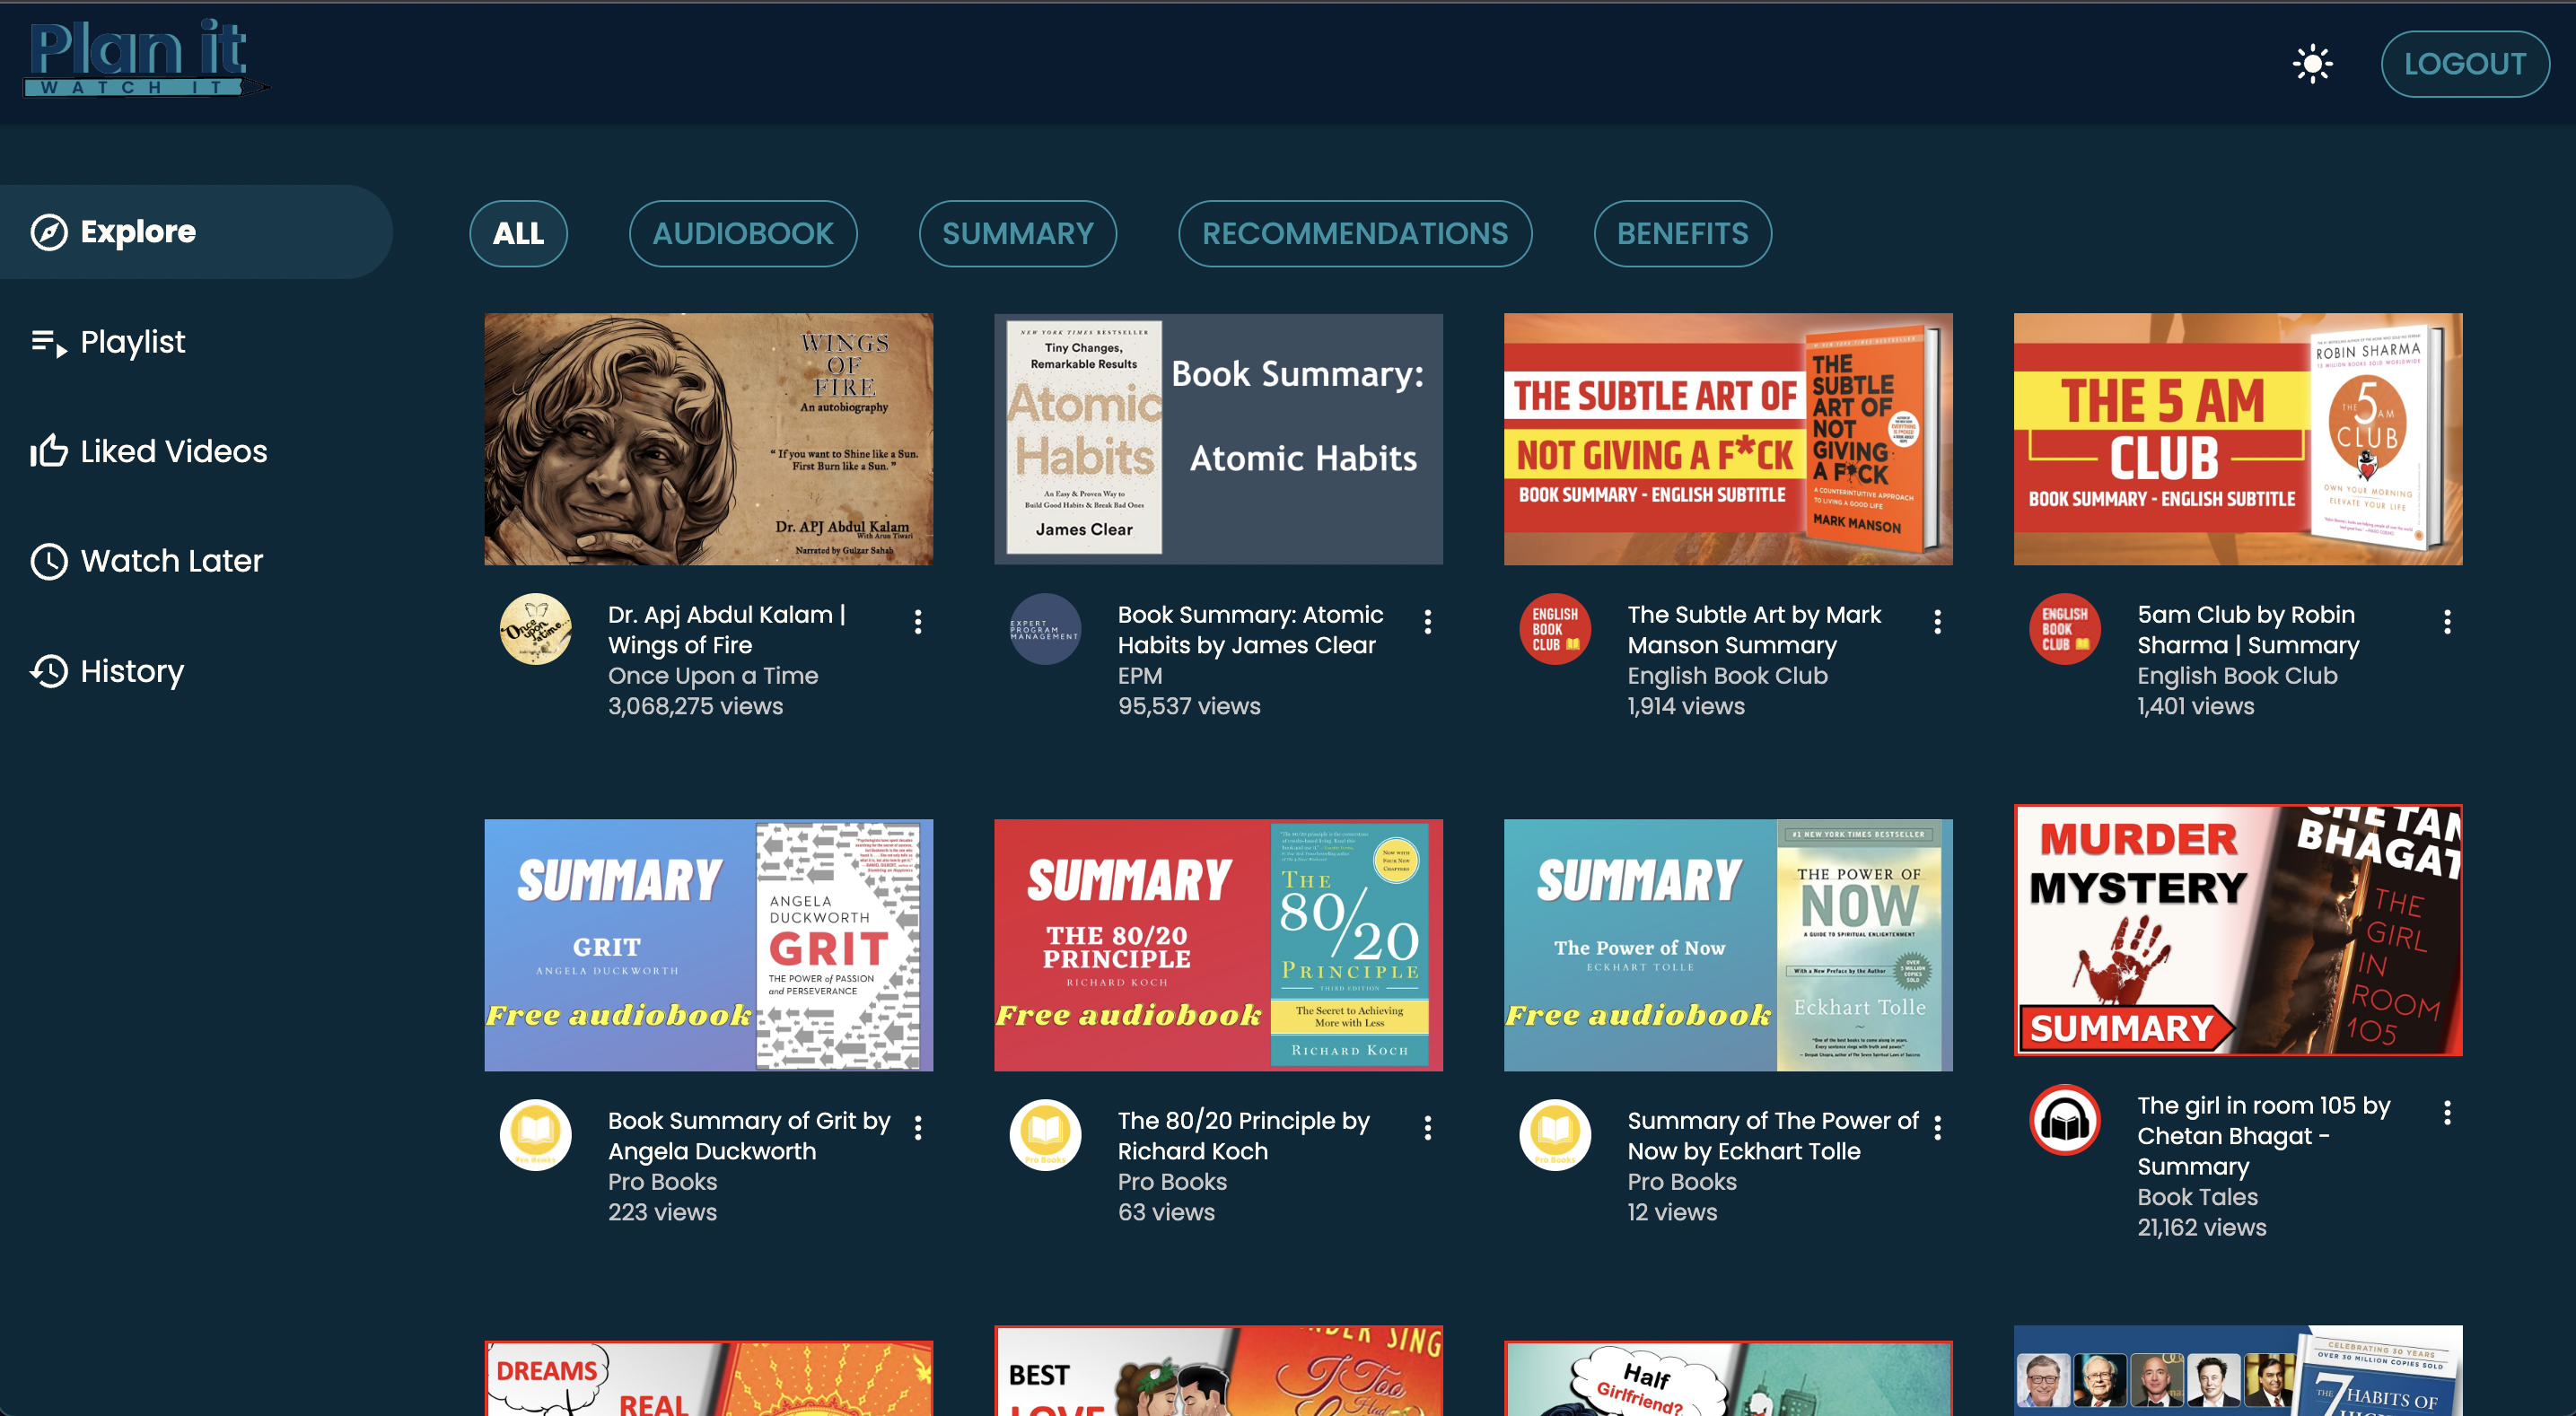
Task: Open title 'Summary of The Power of Now'
Action: (x=1773, y=1136)
